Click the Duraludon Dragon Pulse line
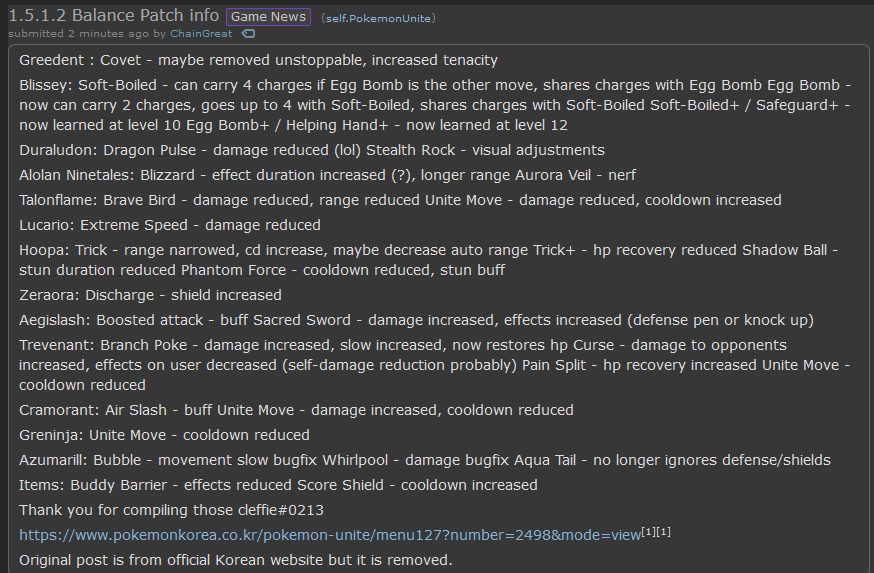Image resolution: width=874 pixels, height=573 pixels. (312, 150)
